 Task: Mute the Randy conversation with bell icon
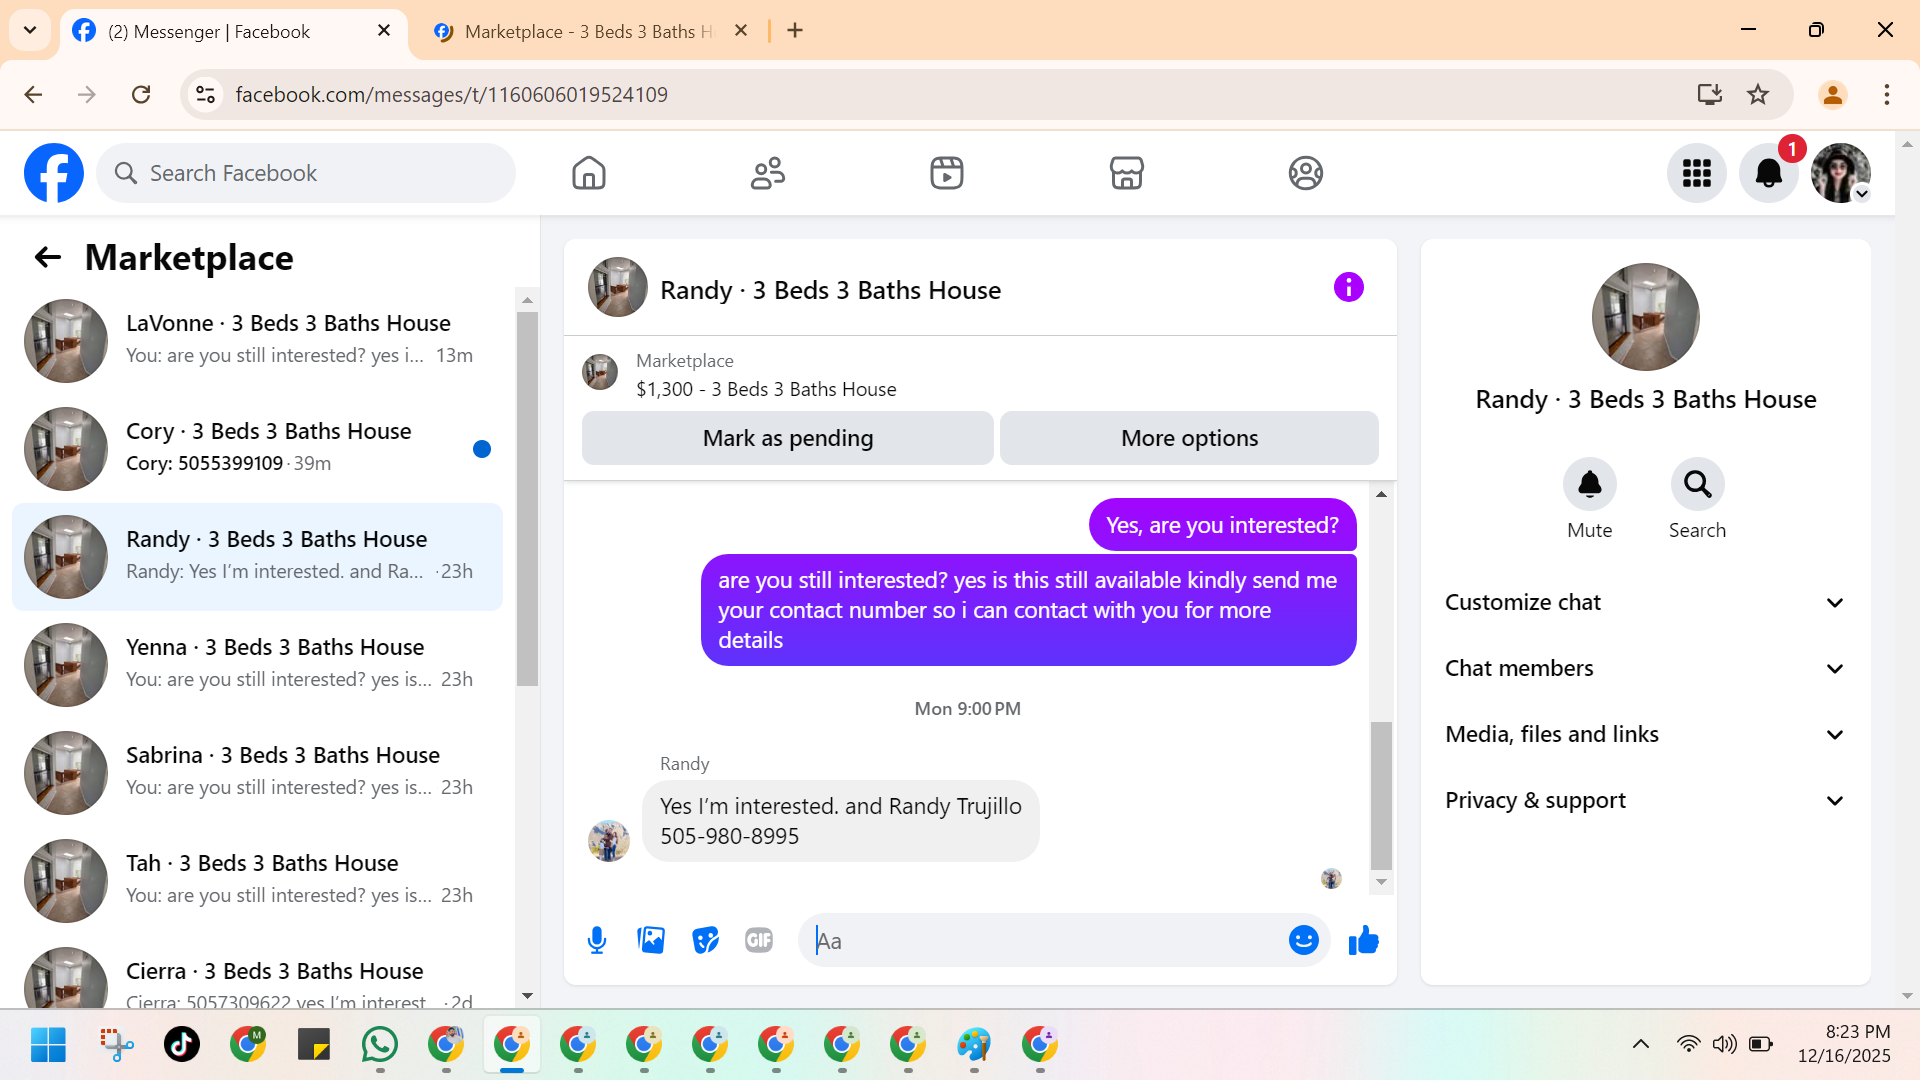pyautogui.click(x=1590, y=484)
